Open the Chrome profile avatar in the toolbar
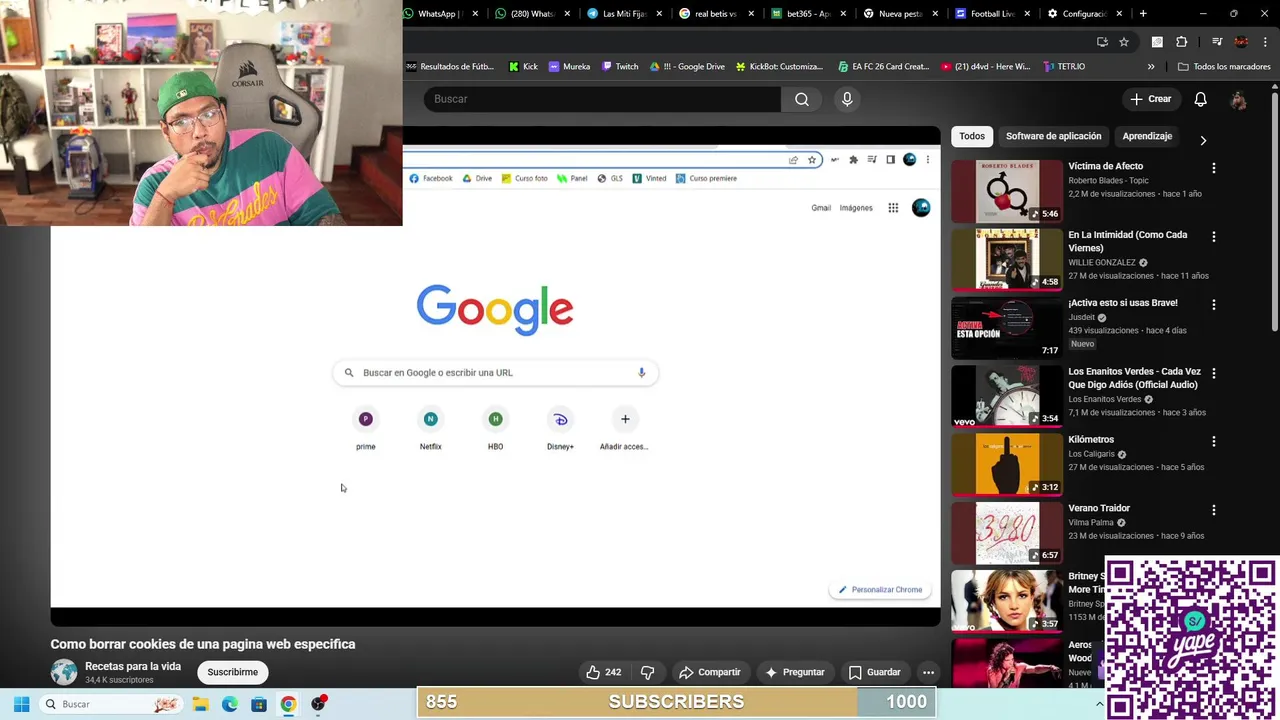Viewport: 1280px width, 720px height. coord(1241,42)
